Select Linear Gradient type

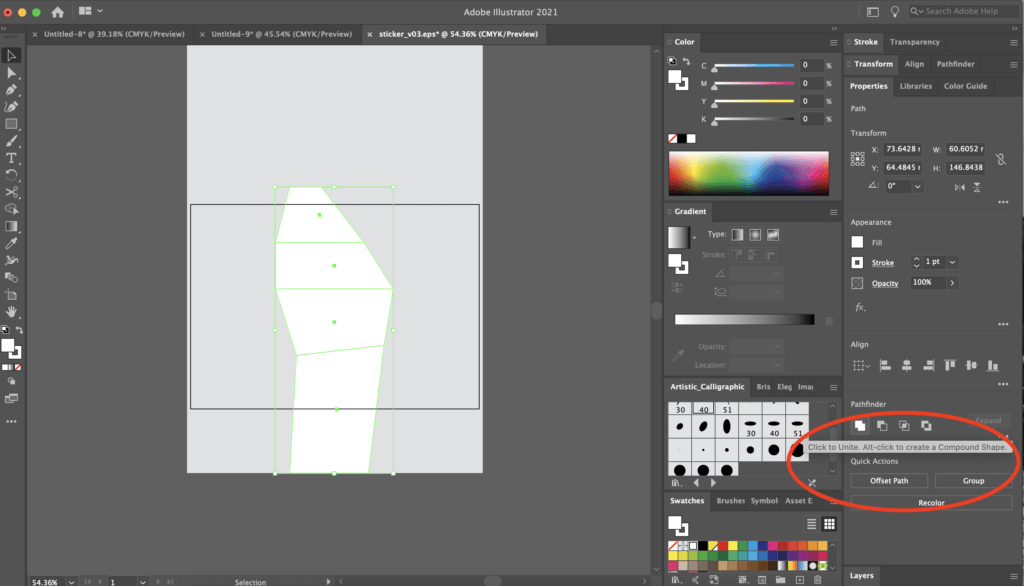(x=737, y=235)
